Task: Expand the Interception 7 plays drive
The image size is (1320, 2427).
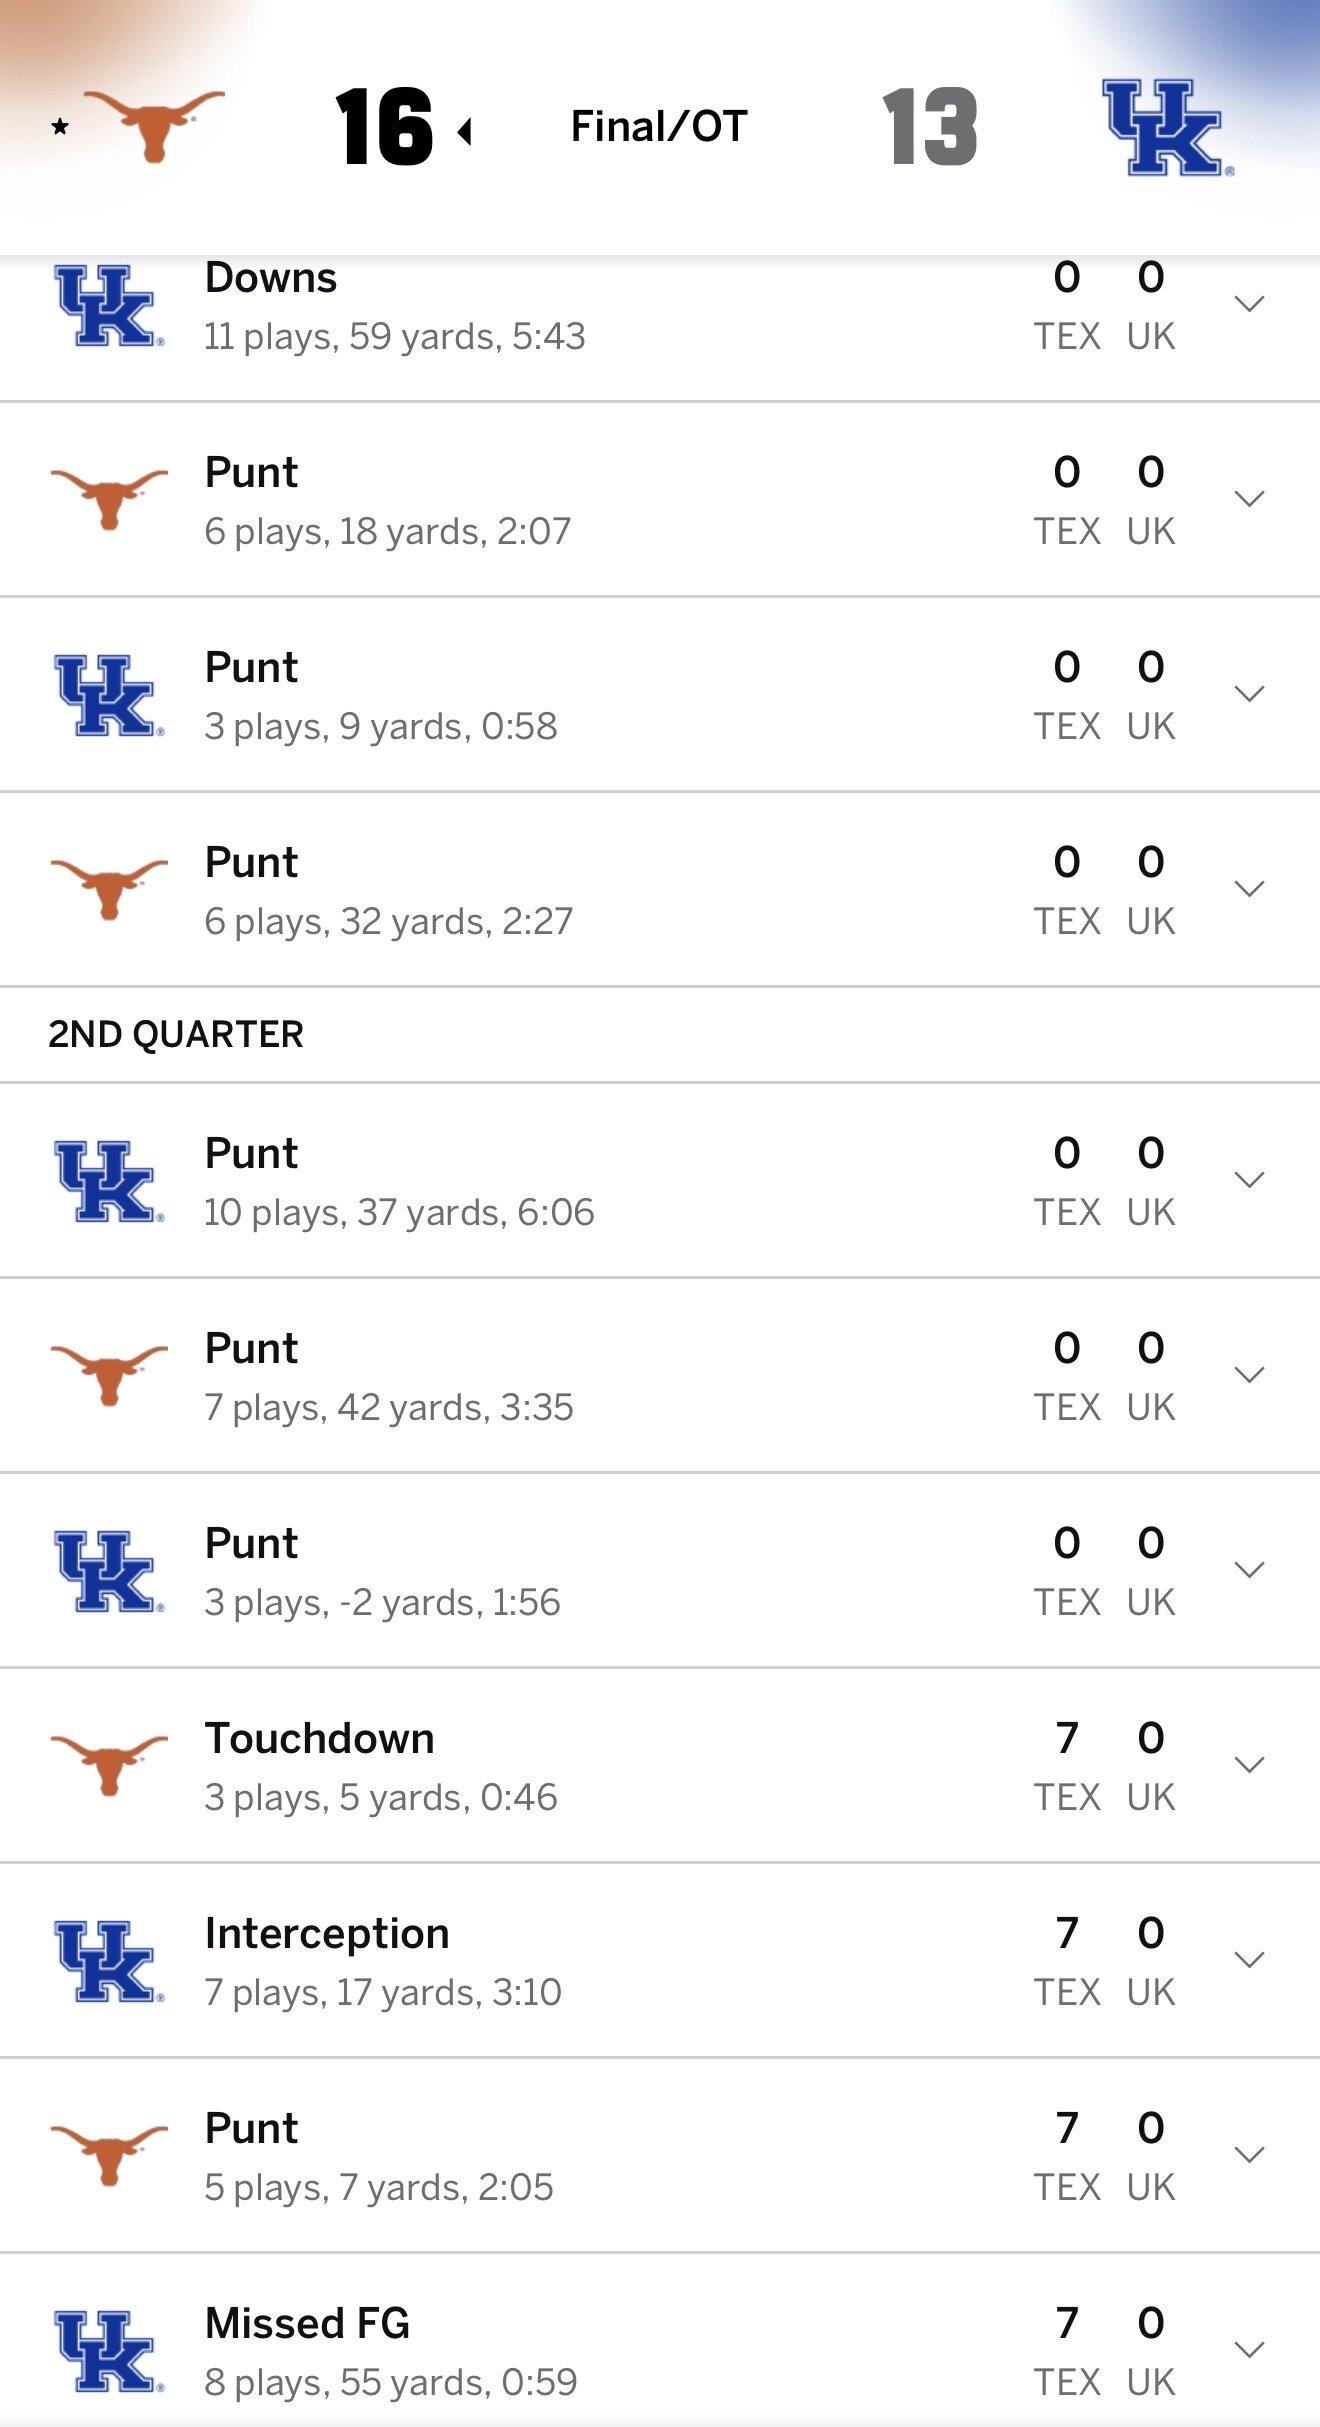Action: (x=1249, y=1960)
